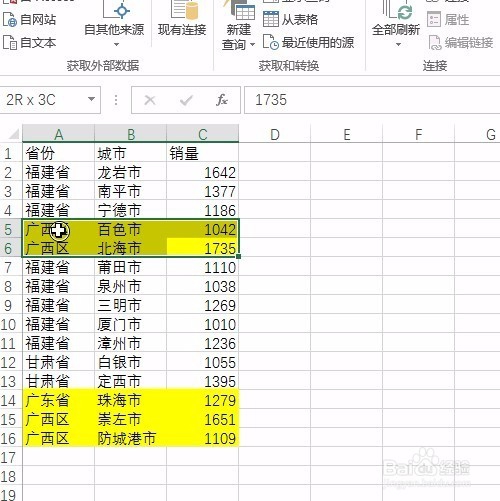Viewport: 500px width, 501px height.
Task: Click cell with value 1269
Action: click(203, 305)
